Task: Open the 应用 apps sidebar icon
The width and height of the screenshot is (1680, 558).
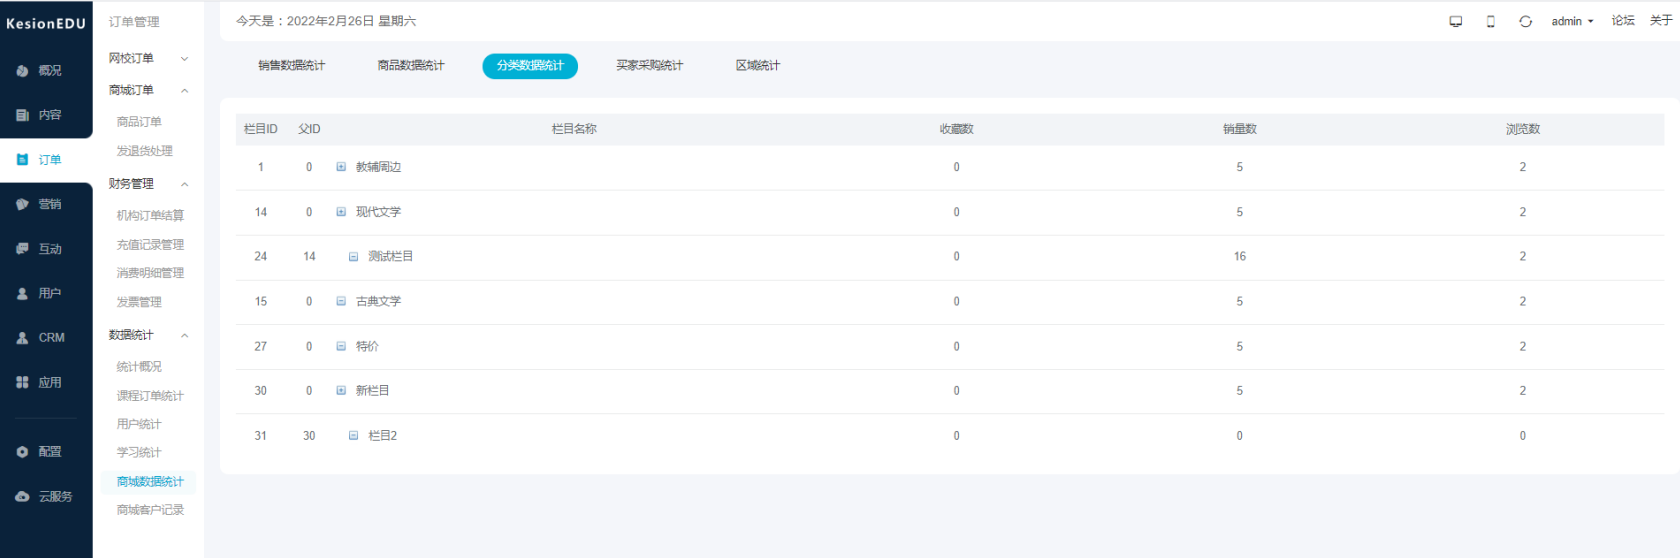Action: coord(22,382)
